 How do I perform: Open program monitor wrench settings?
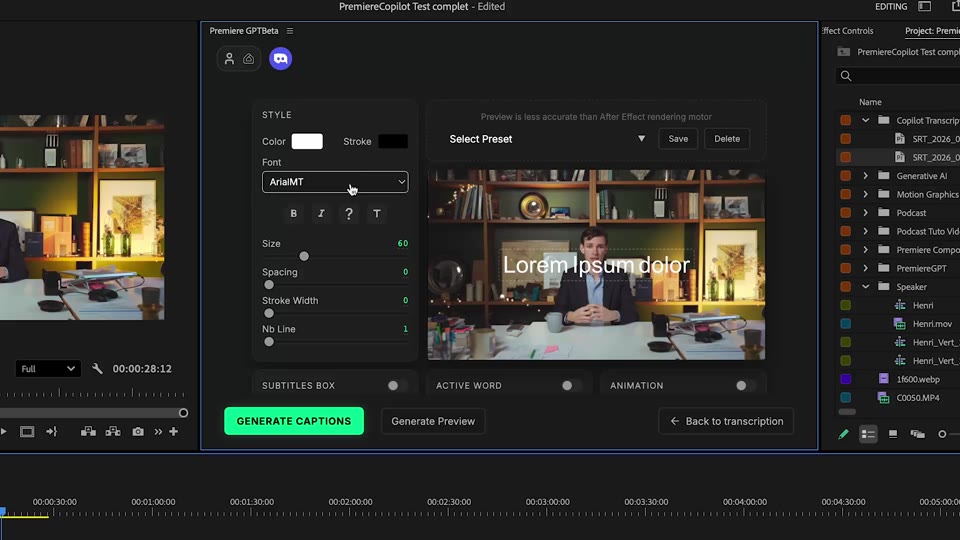(x=97, y=369)
